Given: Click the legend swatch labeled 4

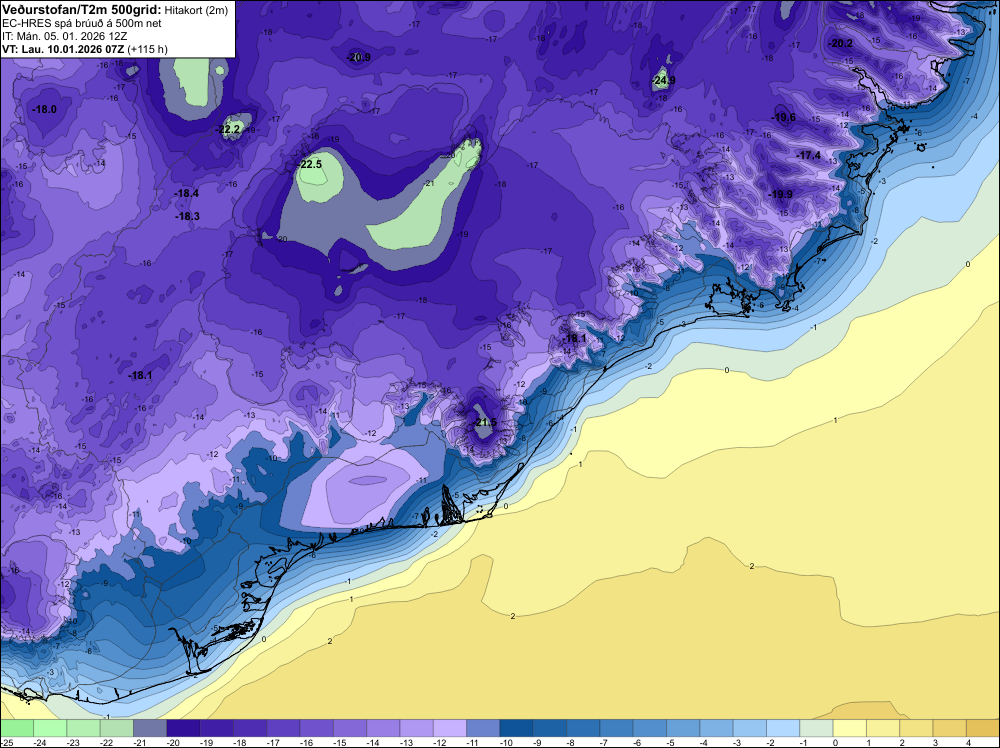Looking at the screenshot, I should 983,728.
